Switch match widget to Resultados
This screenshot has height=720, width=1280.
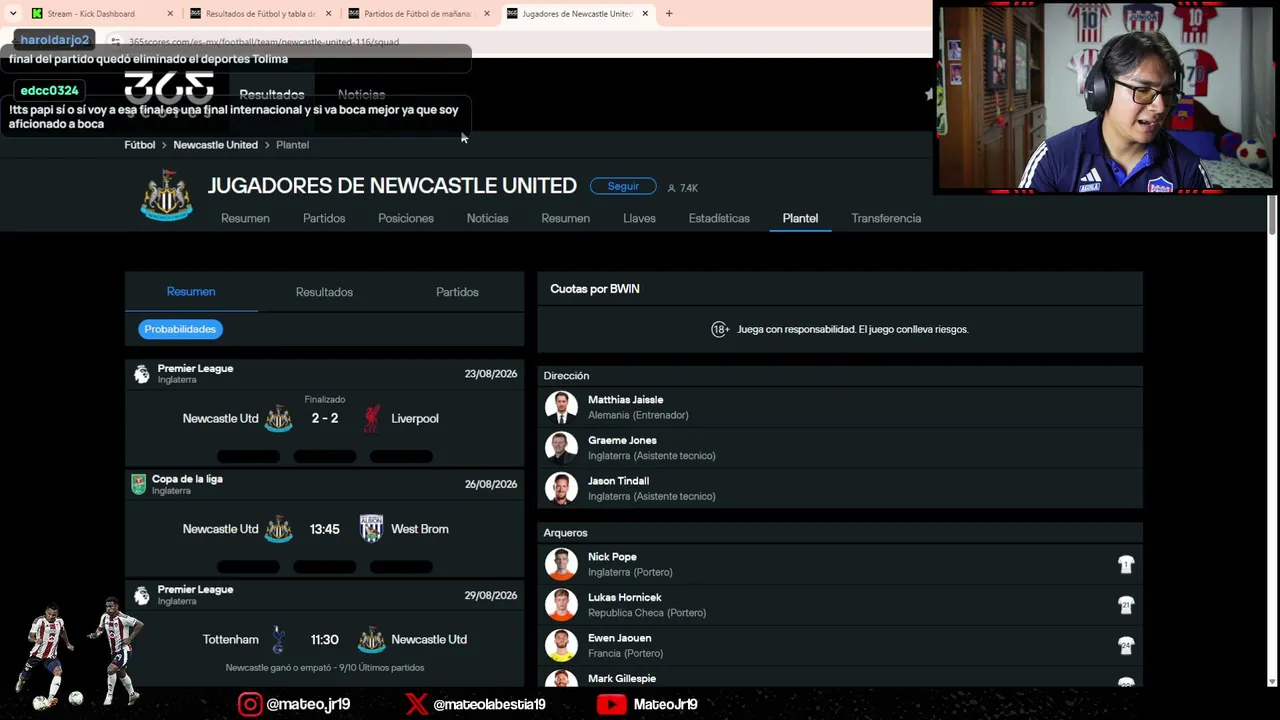tap(324, 292)
